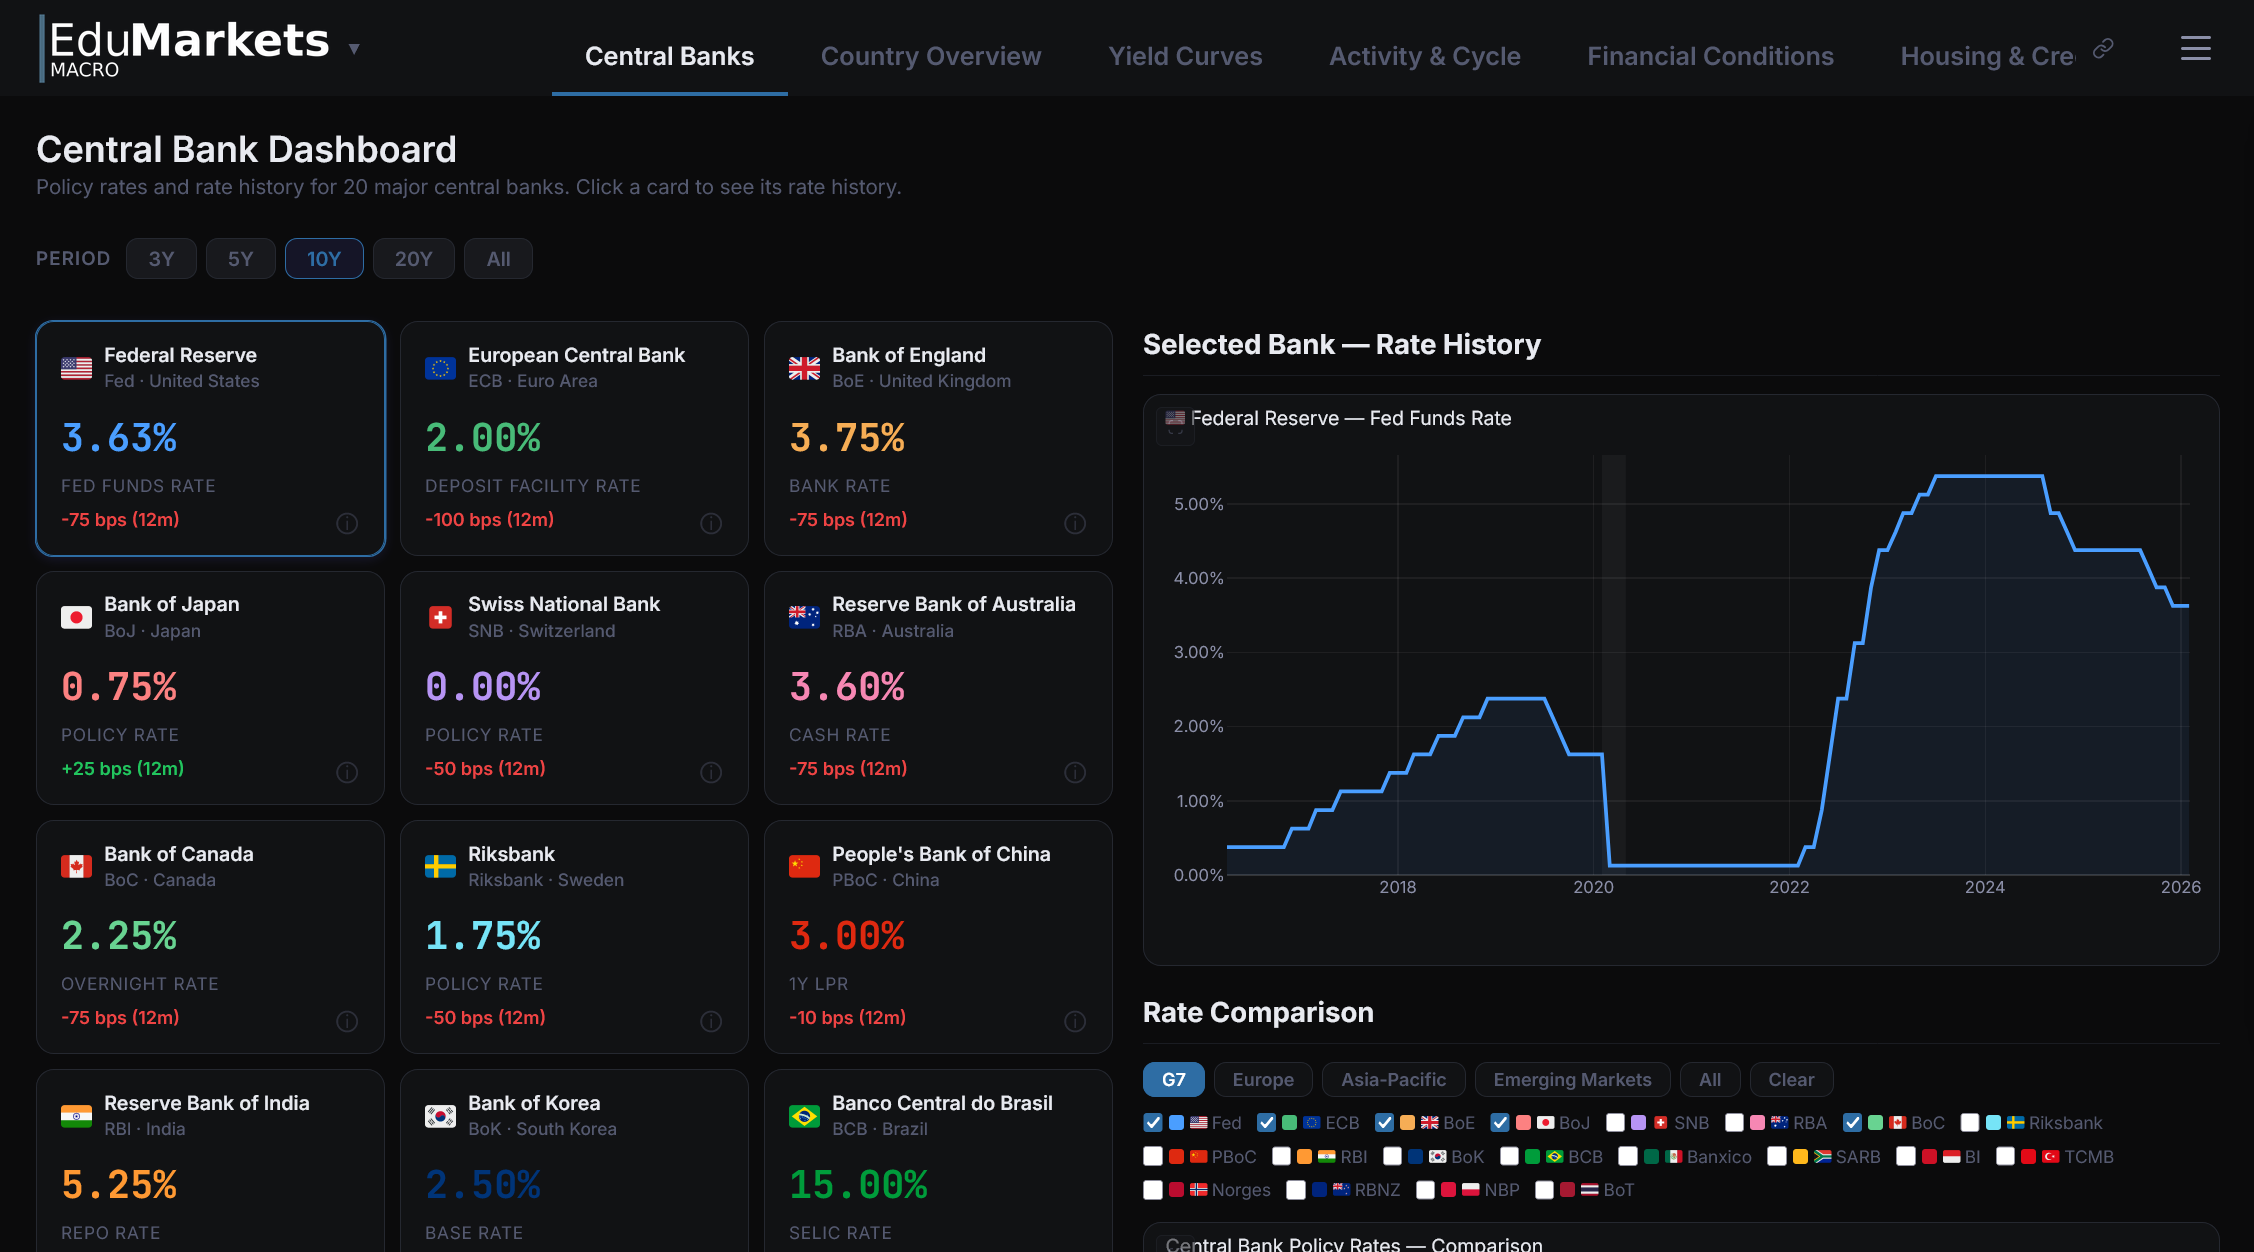
Task: Click the info icon on the Bank of England card
Action: 1075,523
